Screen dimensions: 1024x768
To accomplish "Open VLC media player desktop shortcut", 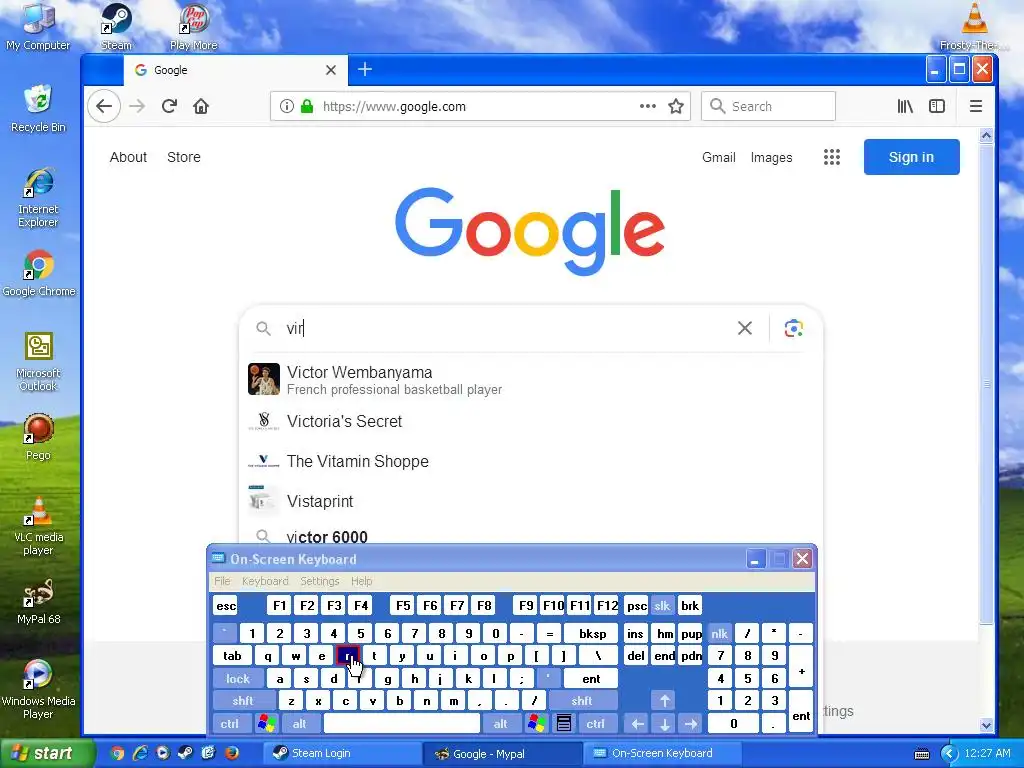I will 38,526.
